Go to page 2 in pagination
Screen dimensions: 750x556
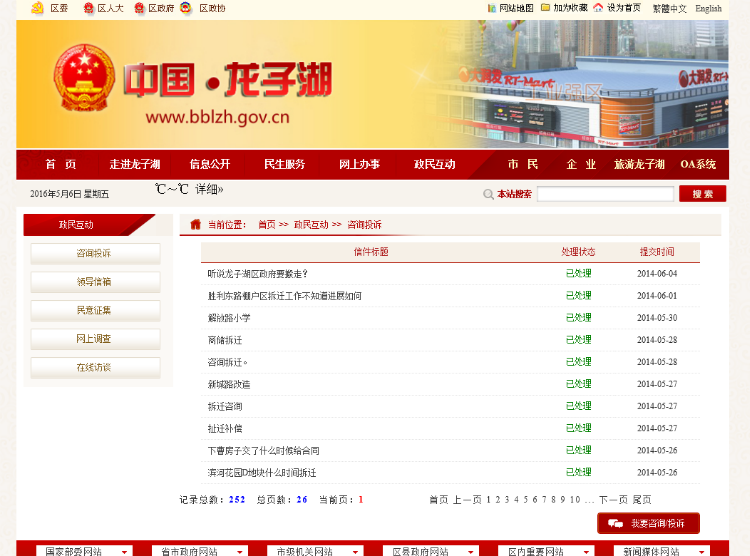point(498,500)
